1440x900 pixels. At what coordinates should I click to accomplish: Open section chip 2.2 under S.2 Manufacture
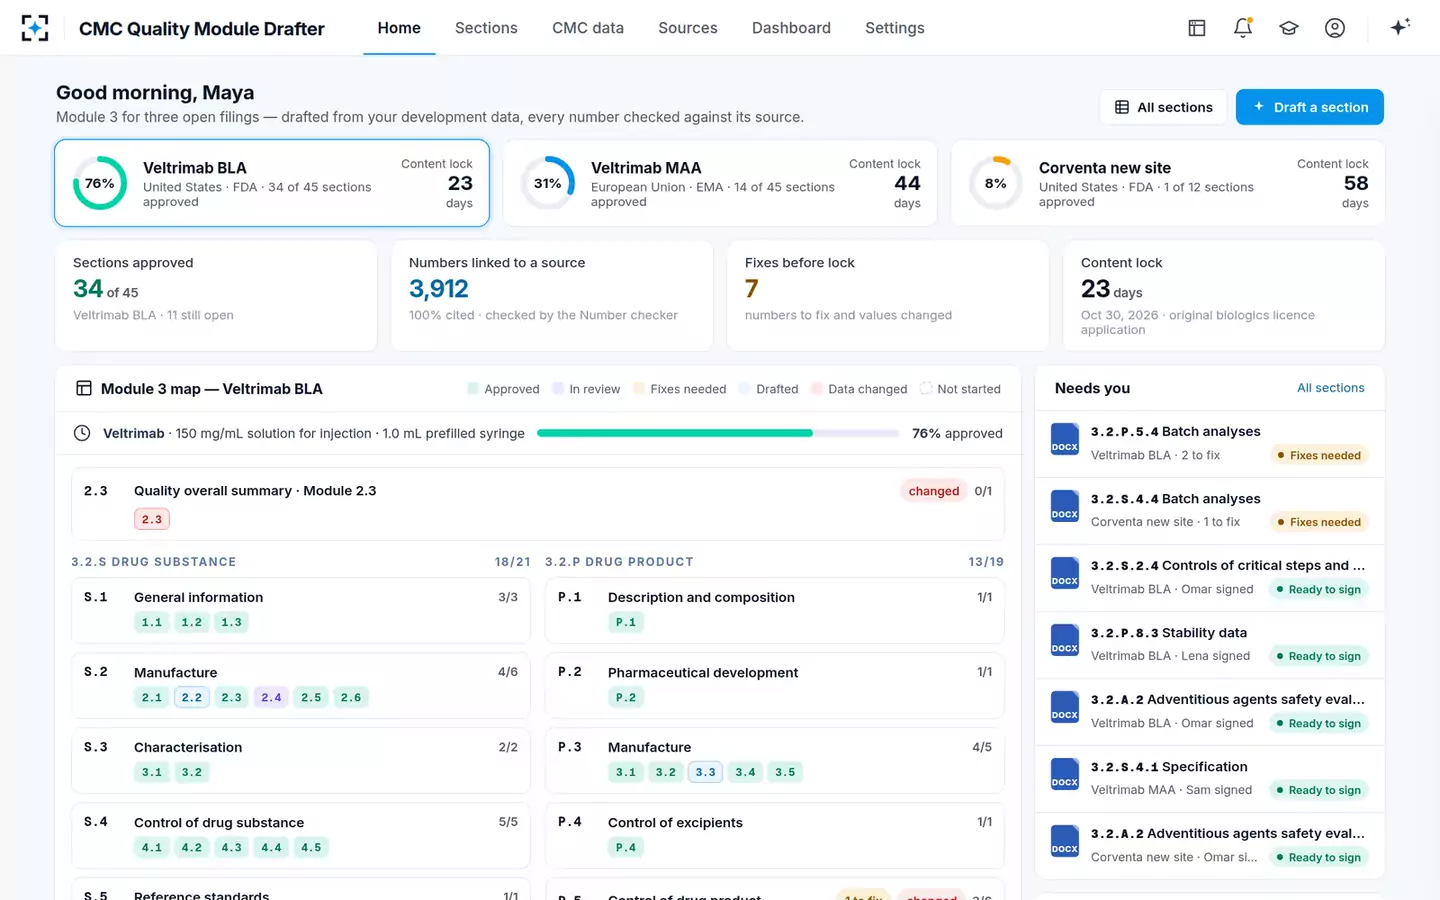(x=192, y=697)
